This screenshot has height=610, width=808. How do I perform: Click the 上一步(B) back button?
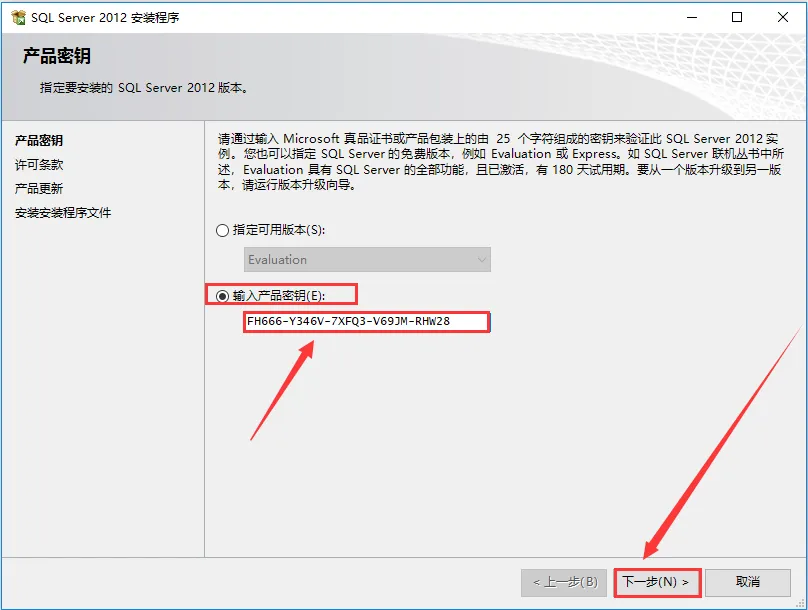coord(564,582)
